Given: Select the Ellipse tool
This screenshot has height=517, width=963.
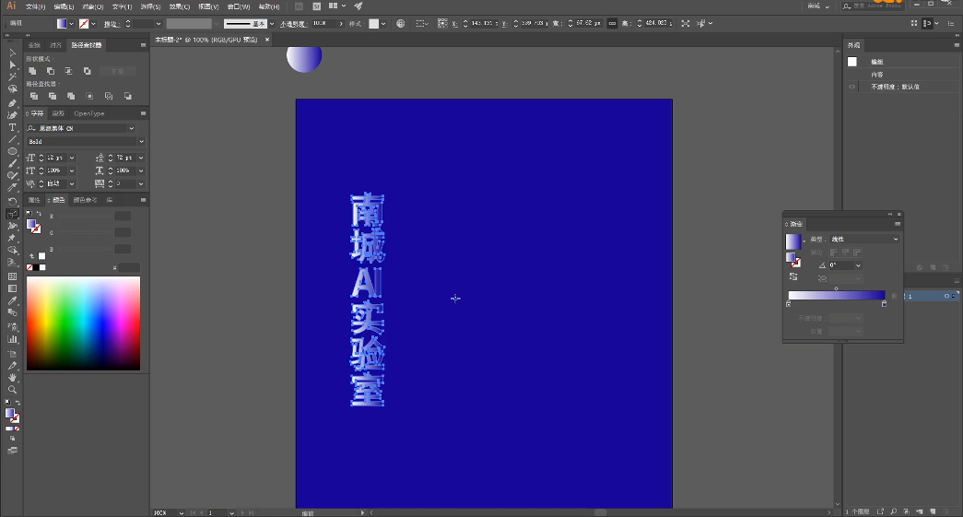Looking at the screenshot, I should tap(12, 151).
